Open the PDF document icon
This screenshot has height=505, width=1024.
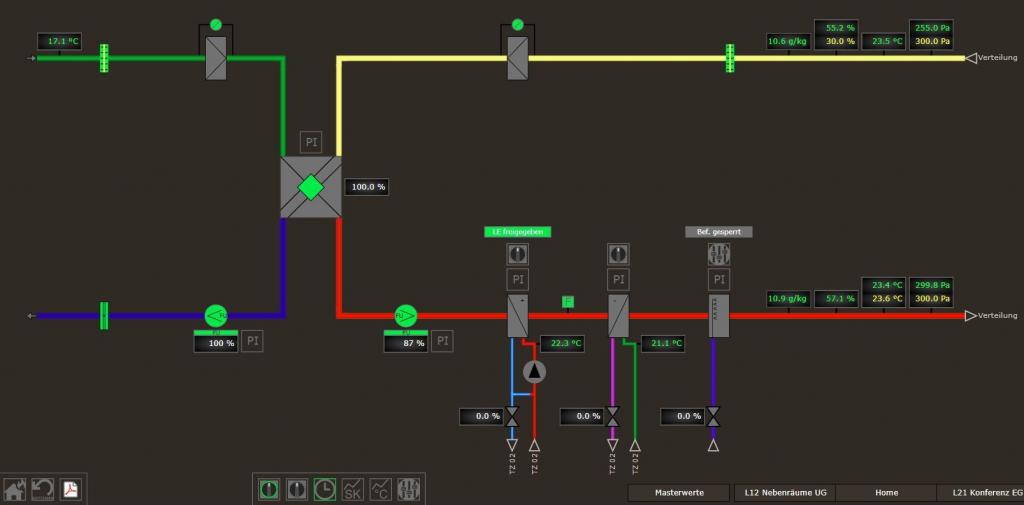pos(71,489)
